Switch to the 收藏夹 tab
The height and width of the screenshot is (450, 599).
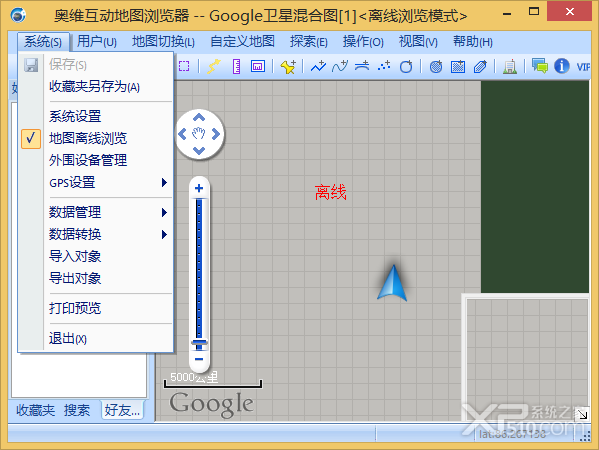[35, 410]
